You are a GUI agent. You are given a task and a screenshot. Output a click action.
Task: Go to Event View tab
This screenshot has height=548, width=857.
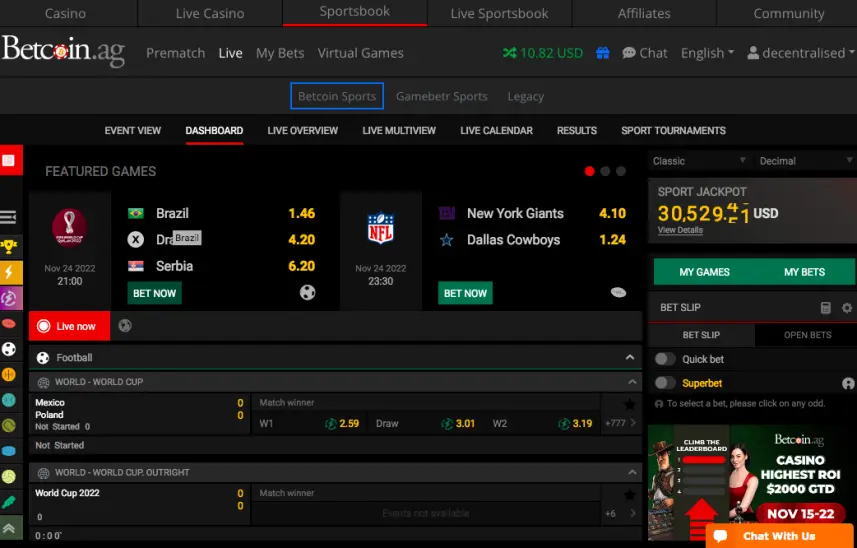tap(133, 131)
